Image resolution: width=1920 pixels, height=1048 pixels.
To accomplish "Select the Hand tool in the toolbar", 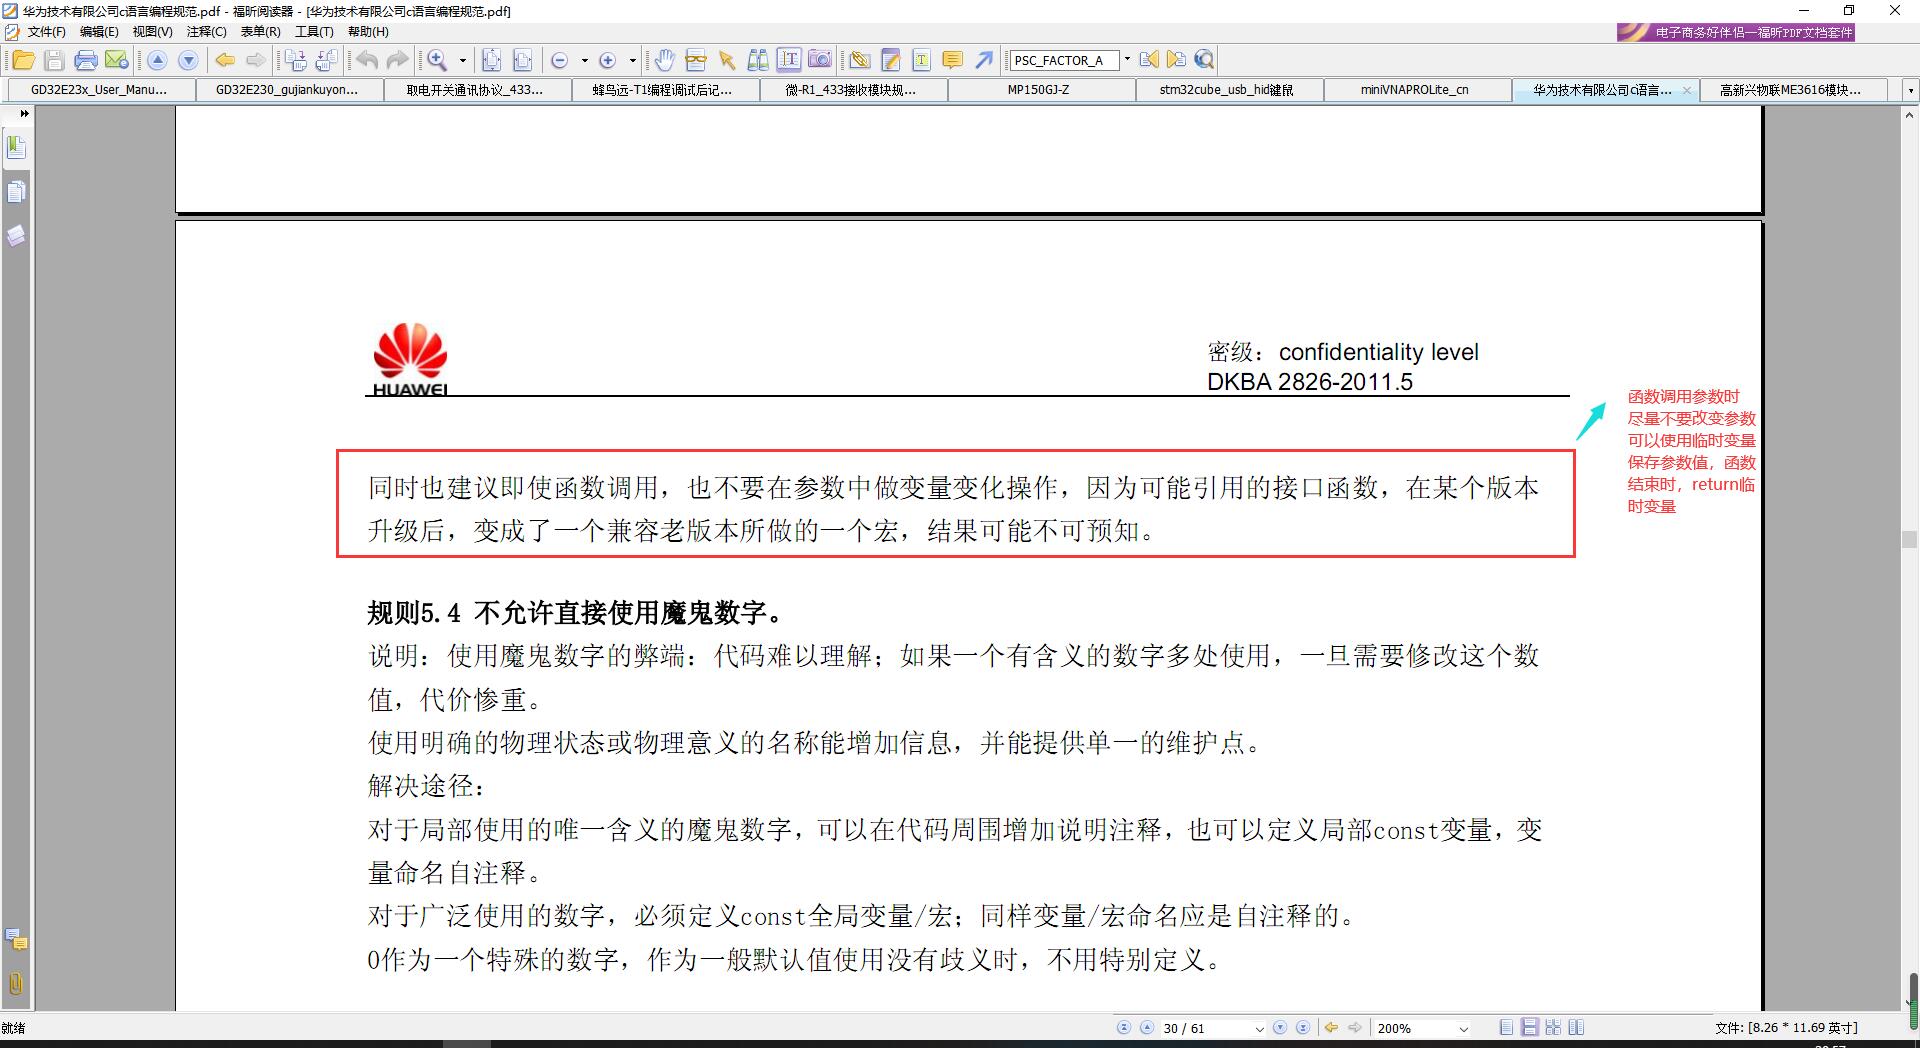I will (x=664, y=60).
